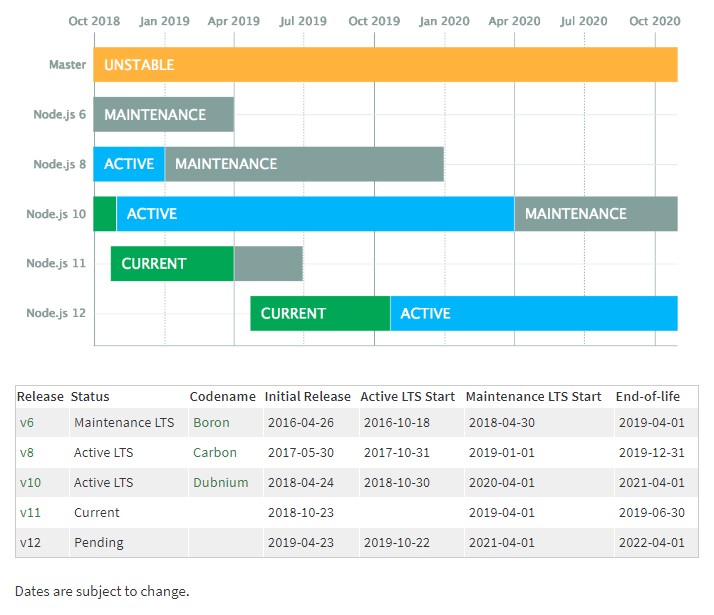Click the 2019-10-22 active LTS date

(x=397, y=543)
